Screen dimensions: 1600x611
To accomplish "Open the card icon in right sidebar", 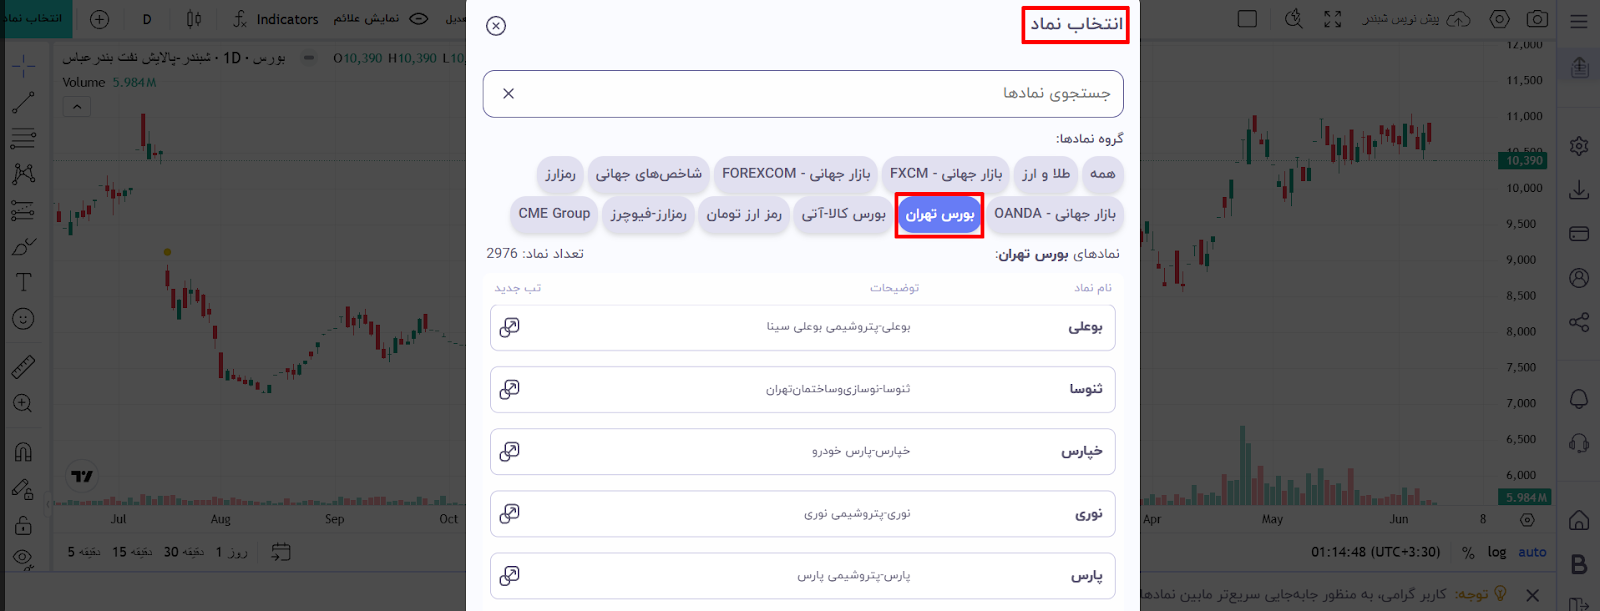I will [1579, 234].
